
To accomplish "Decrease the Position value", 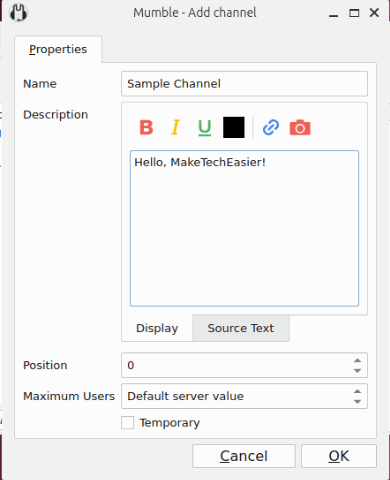I will click(357, 371).
